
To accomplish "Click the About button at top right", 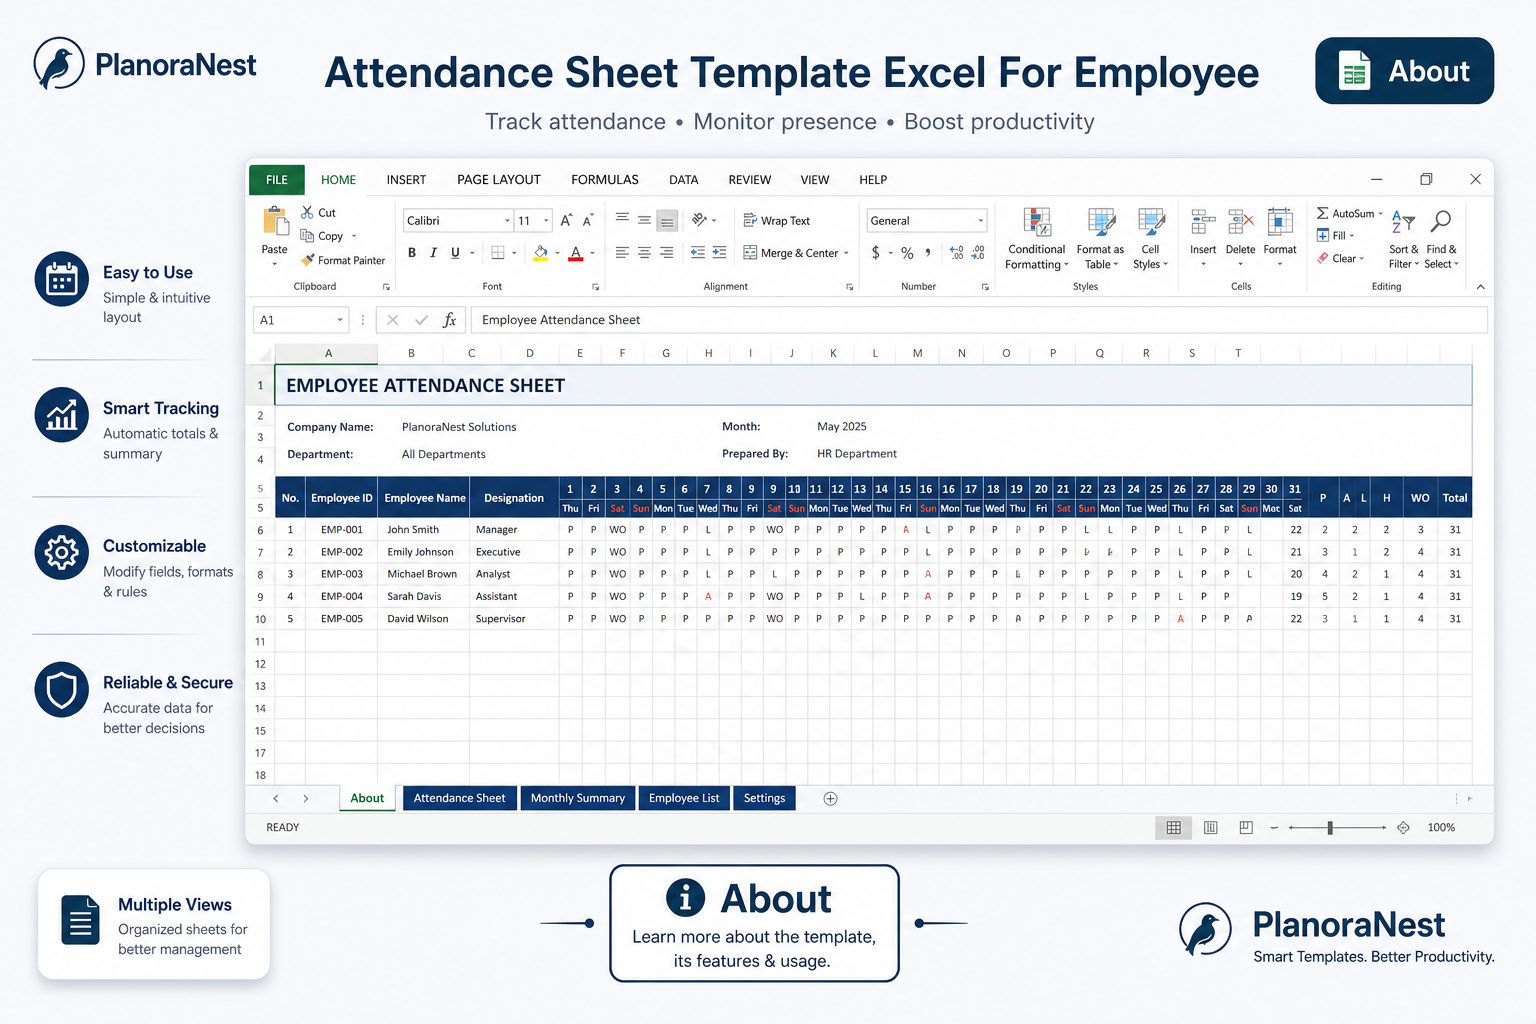I will [x=1404, y=71].
